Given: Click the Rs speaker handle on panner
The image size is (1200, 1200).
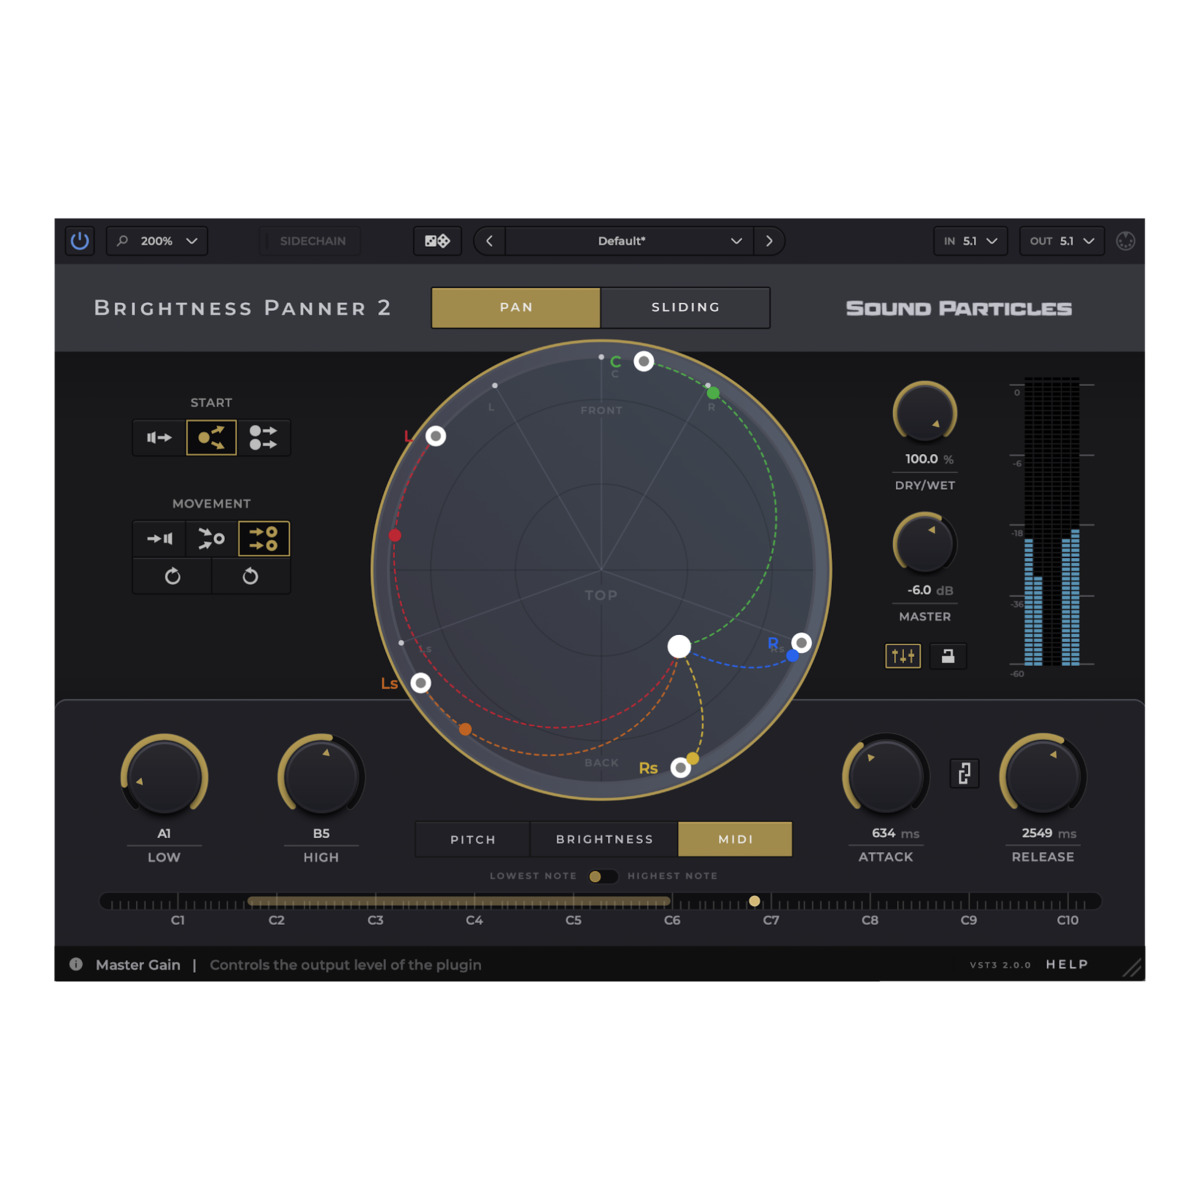Looking at the screenshot, I should 681,767.
